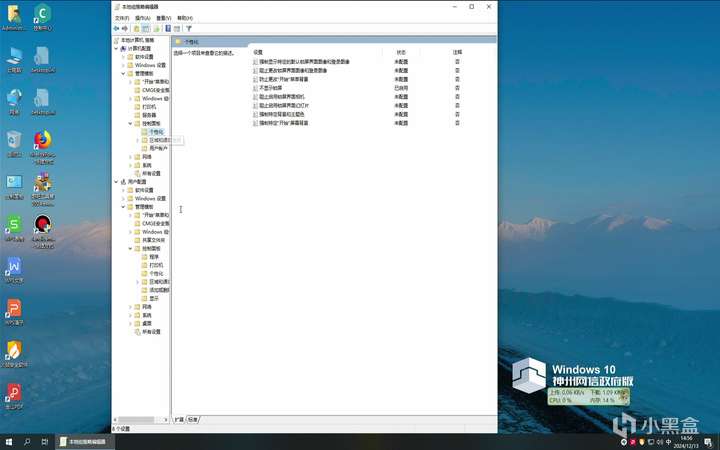Screen dimensions: 720x450
Task: Select the 此电脑 desktop icon
Action: coord(14,60)
